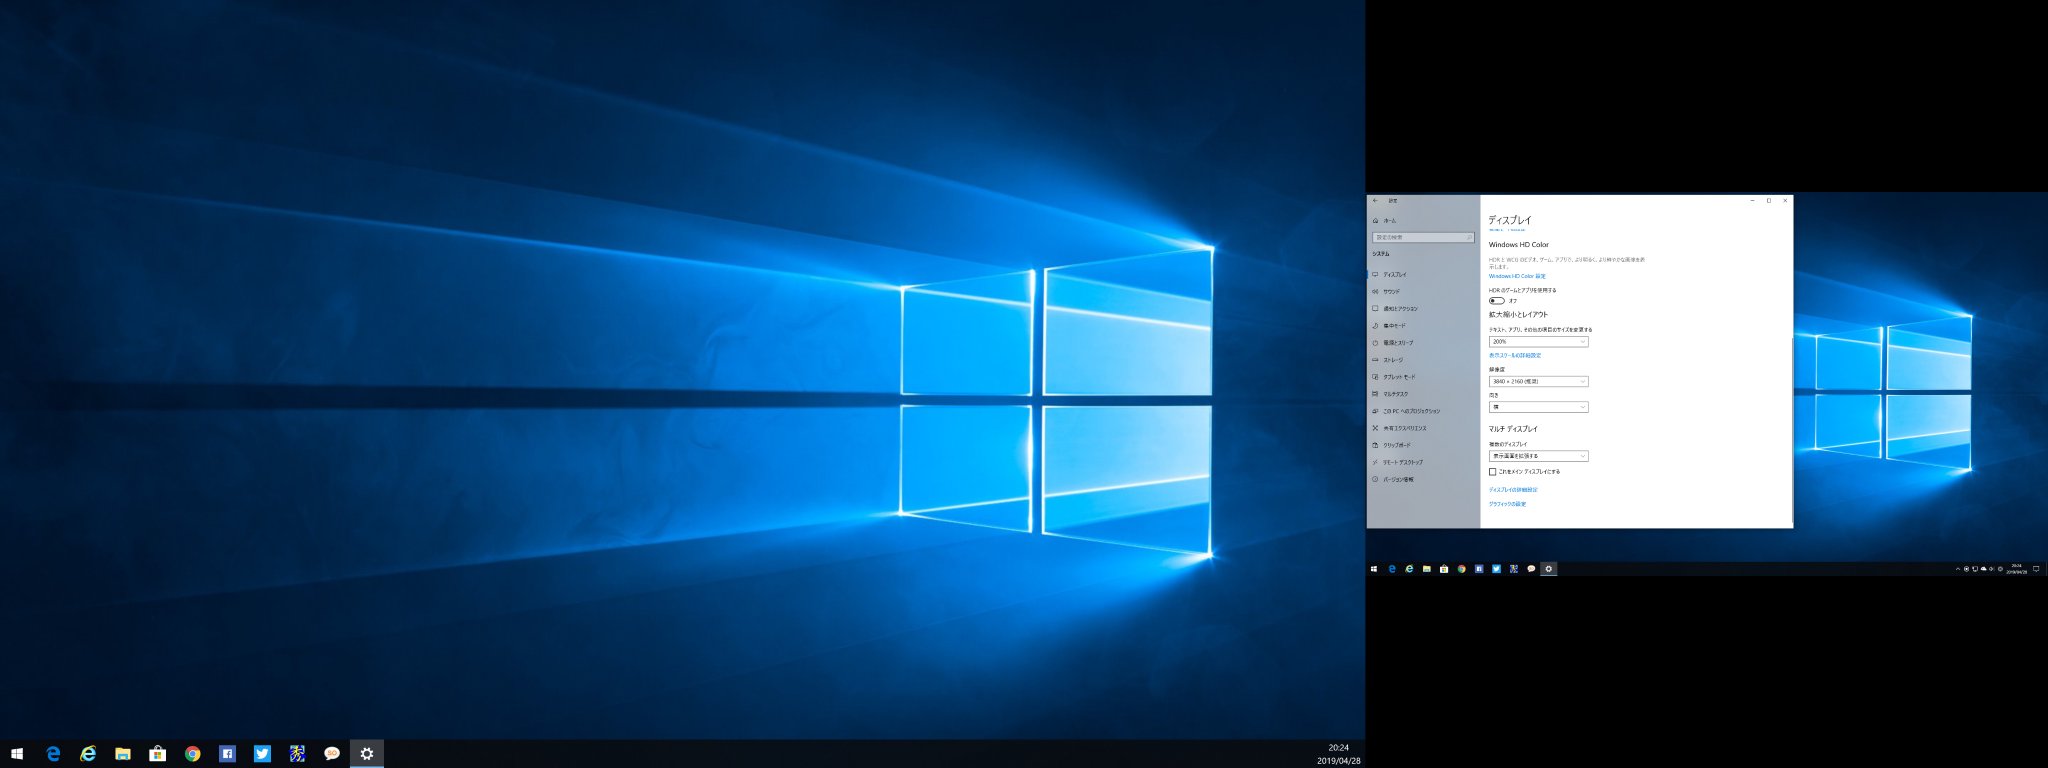
Task: Open Microsoft Store on taskbar beneath Settings window
Action: coord(1444,569)
